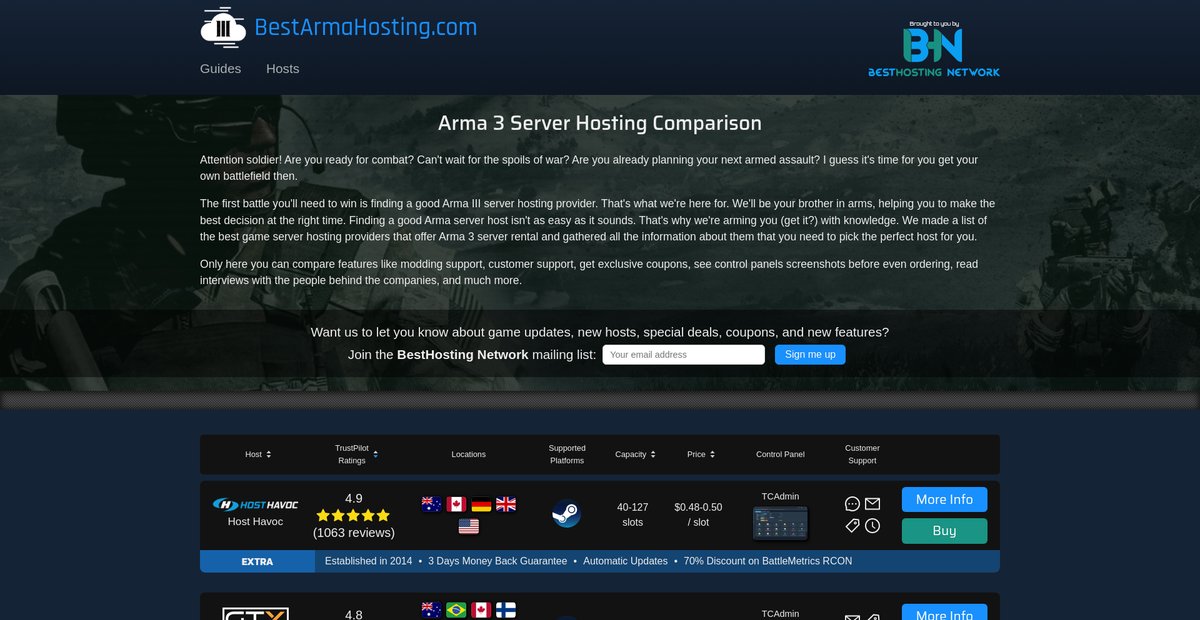Screen dimensions: 1200x620
Task: Sort by Price column
Action: point(701,454)
